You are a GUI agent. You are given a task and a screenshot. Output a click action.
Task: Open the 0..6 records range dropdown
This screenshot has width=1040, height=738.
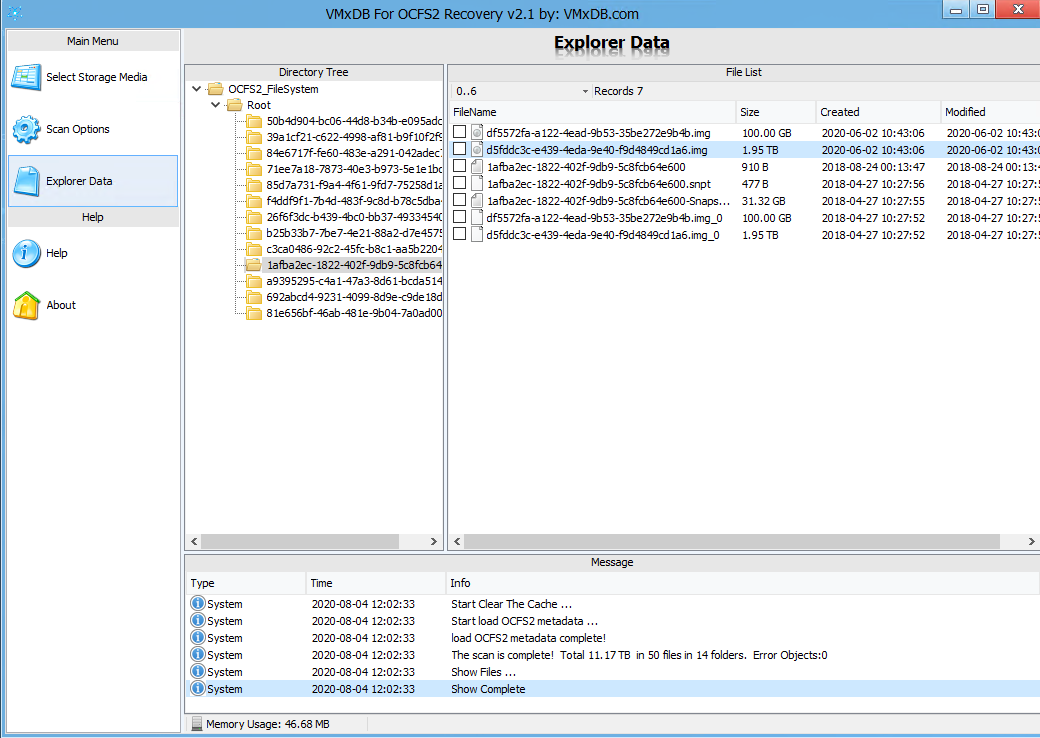pos(585,92)
